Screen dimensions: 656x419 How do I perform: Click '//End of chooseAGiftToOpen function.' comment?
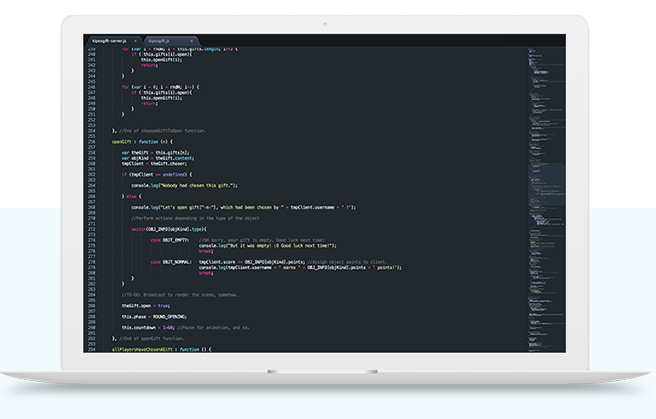tap(163, 131)
